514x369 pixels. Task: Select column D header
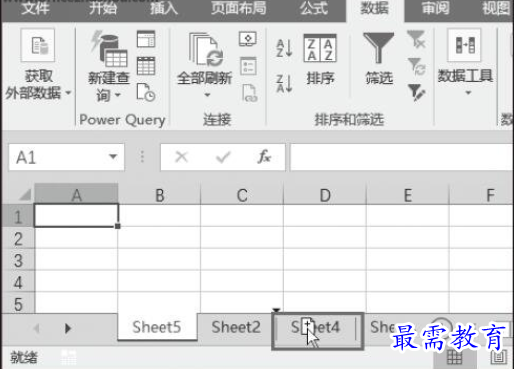click(x=325, y=194)
